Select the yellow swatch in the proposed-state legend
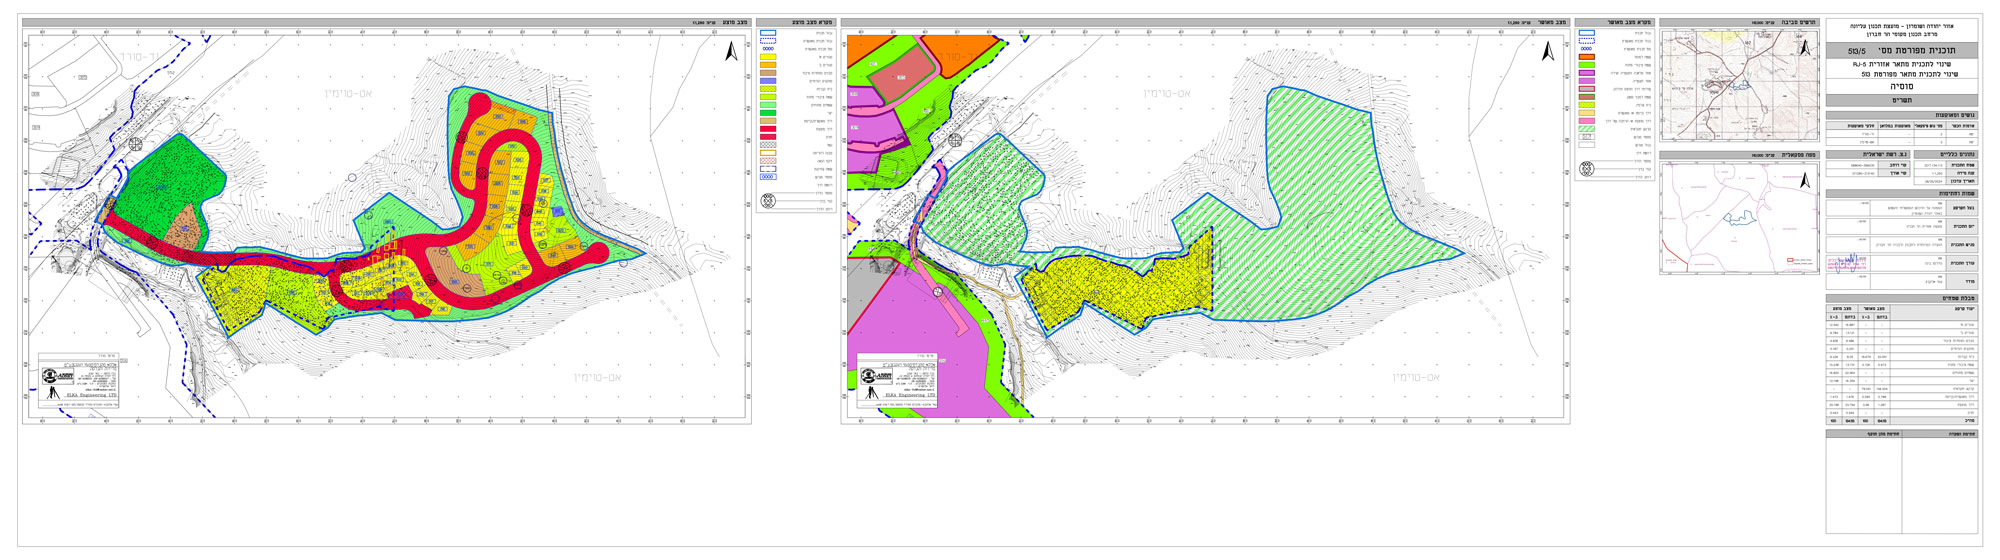This screenshot has width=2000, height=560. point(768,57)
